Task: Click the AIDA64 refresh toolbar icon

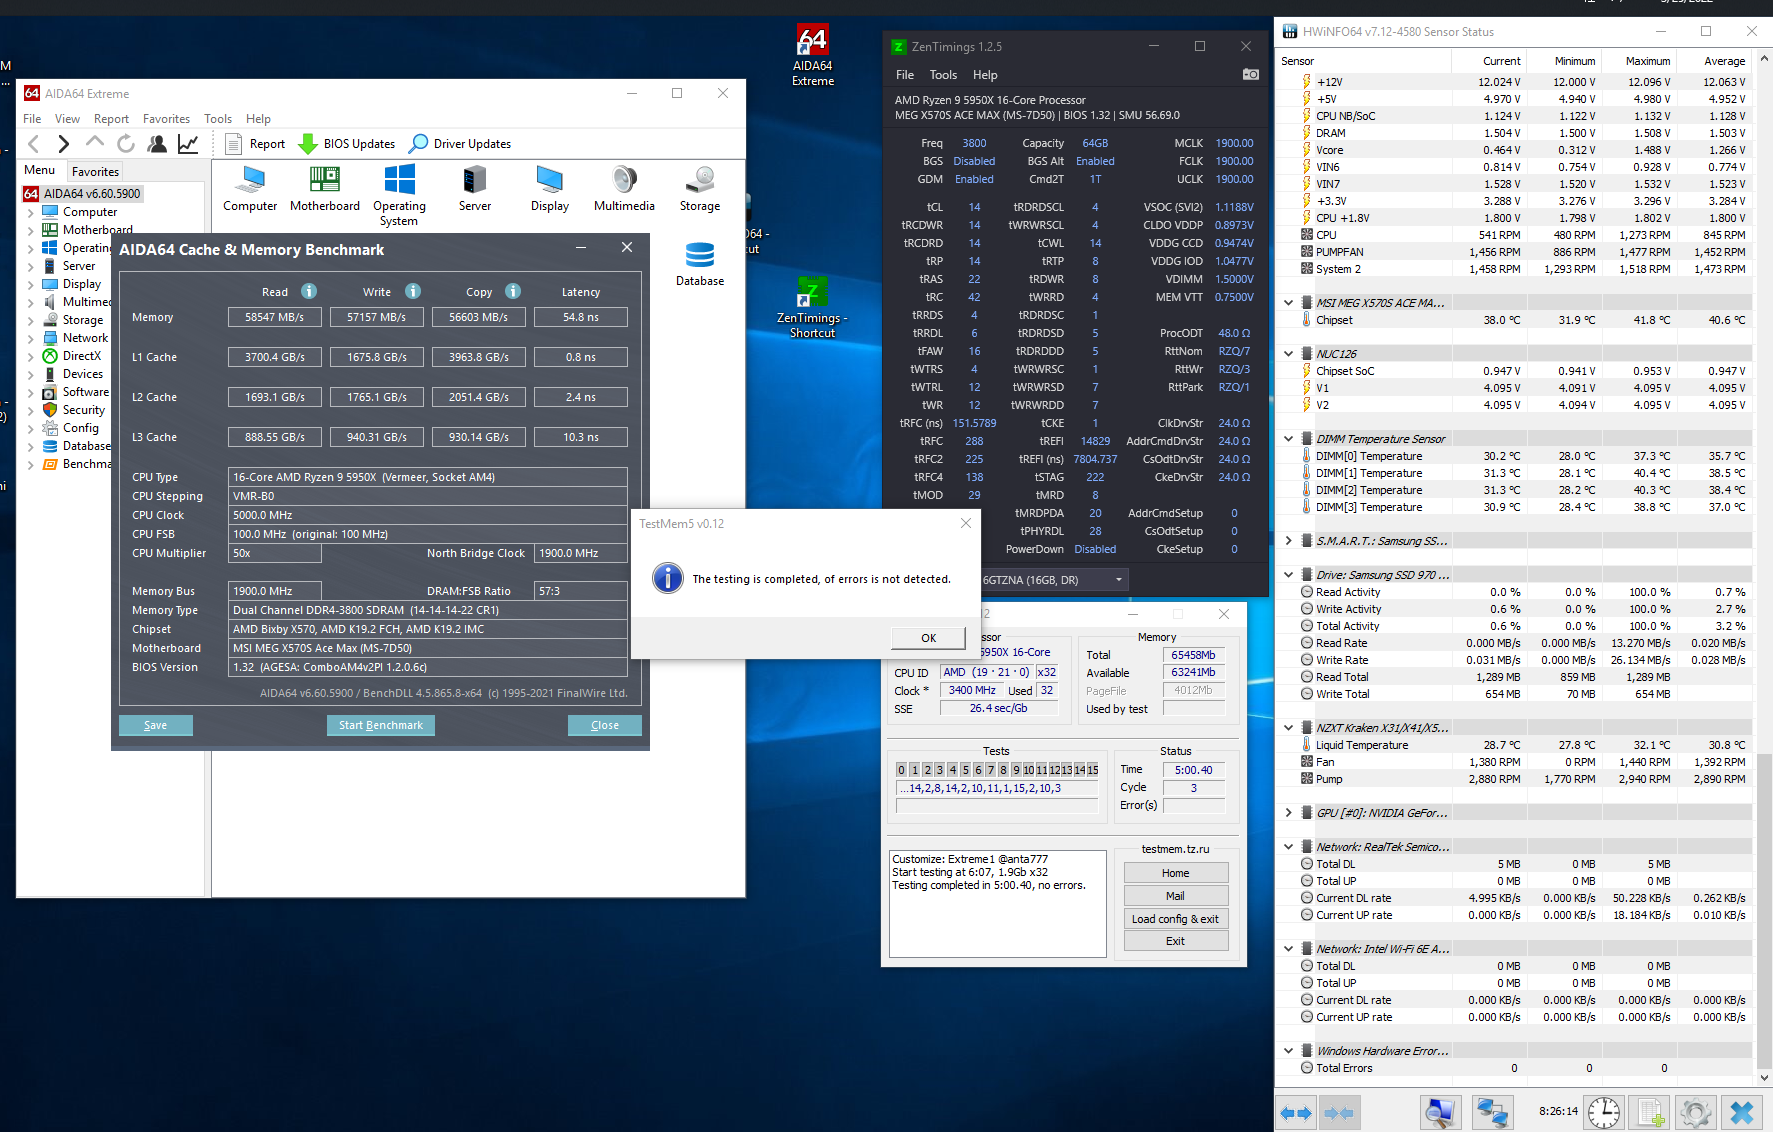Action: click(126, 144)
